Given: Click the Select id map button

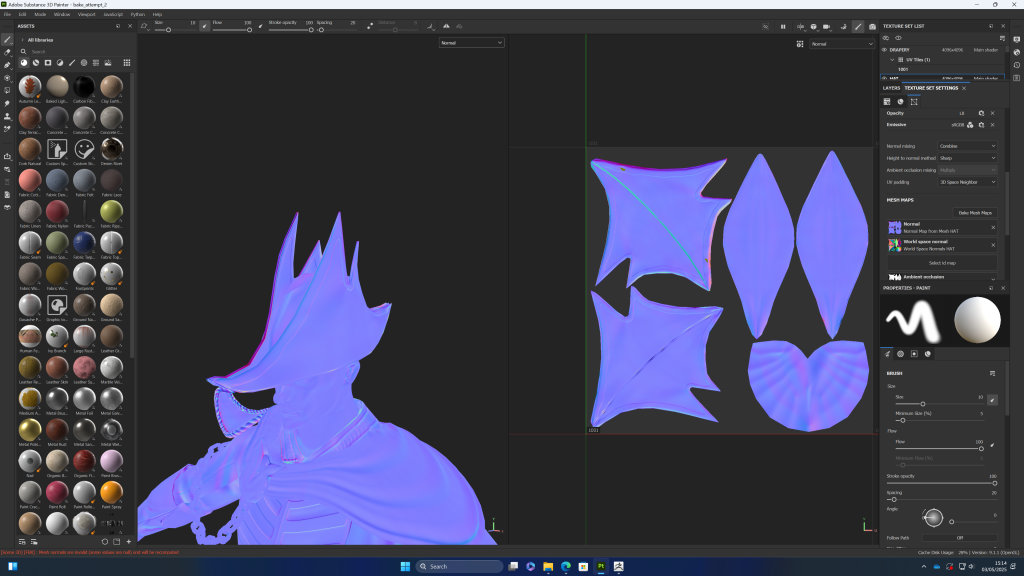Looking at the screenshot, I should pyautogui.click(x=940, y=262).
